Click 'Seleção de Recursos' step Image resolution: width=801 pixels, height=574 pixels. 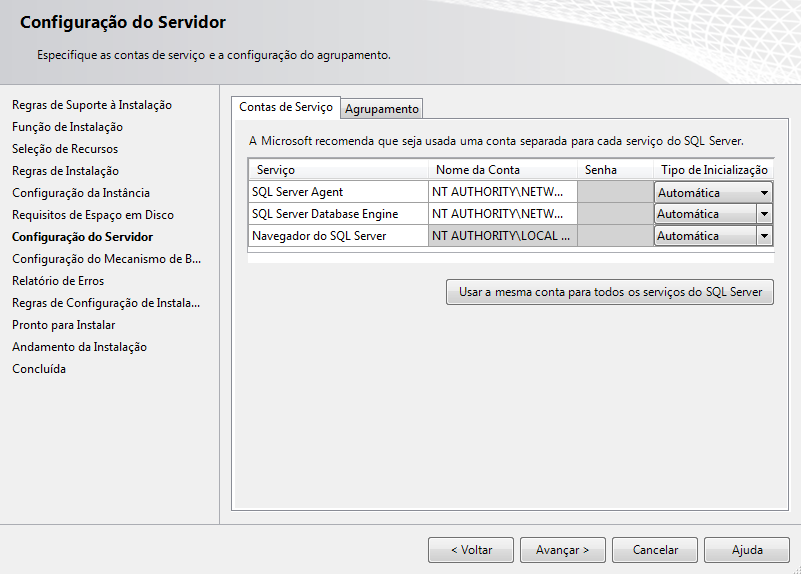click(65, 149)
